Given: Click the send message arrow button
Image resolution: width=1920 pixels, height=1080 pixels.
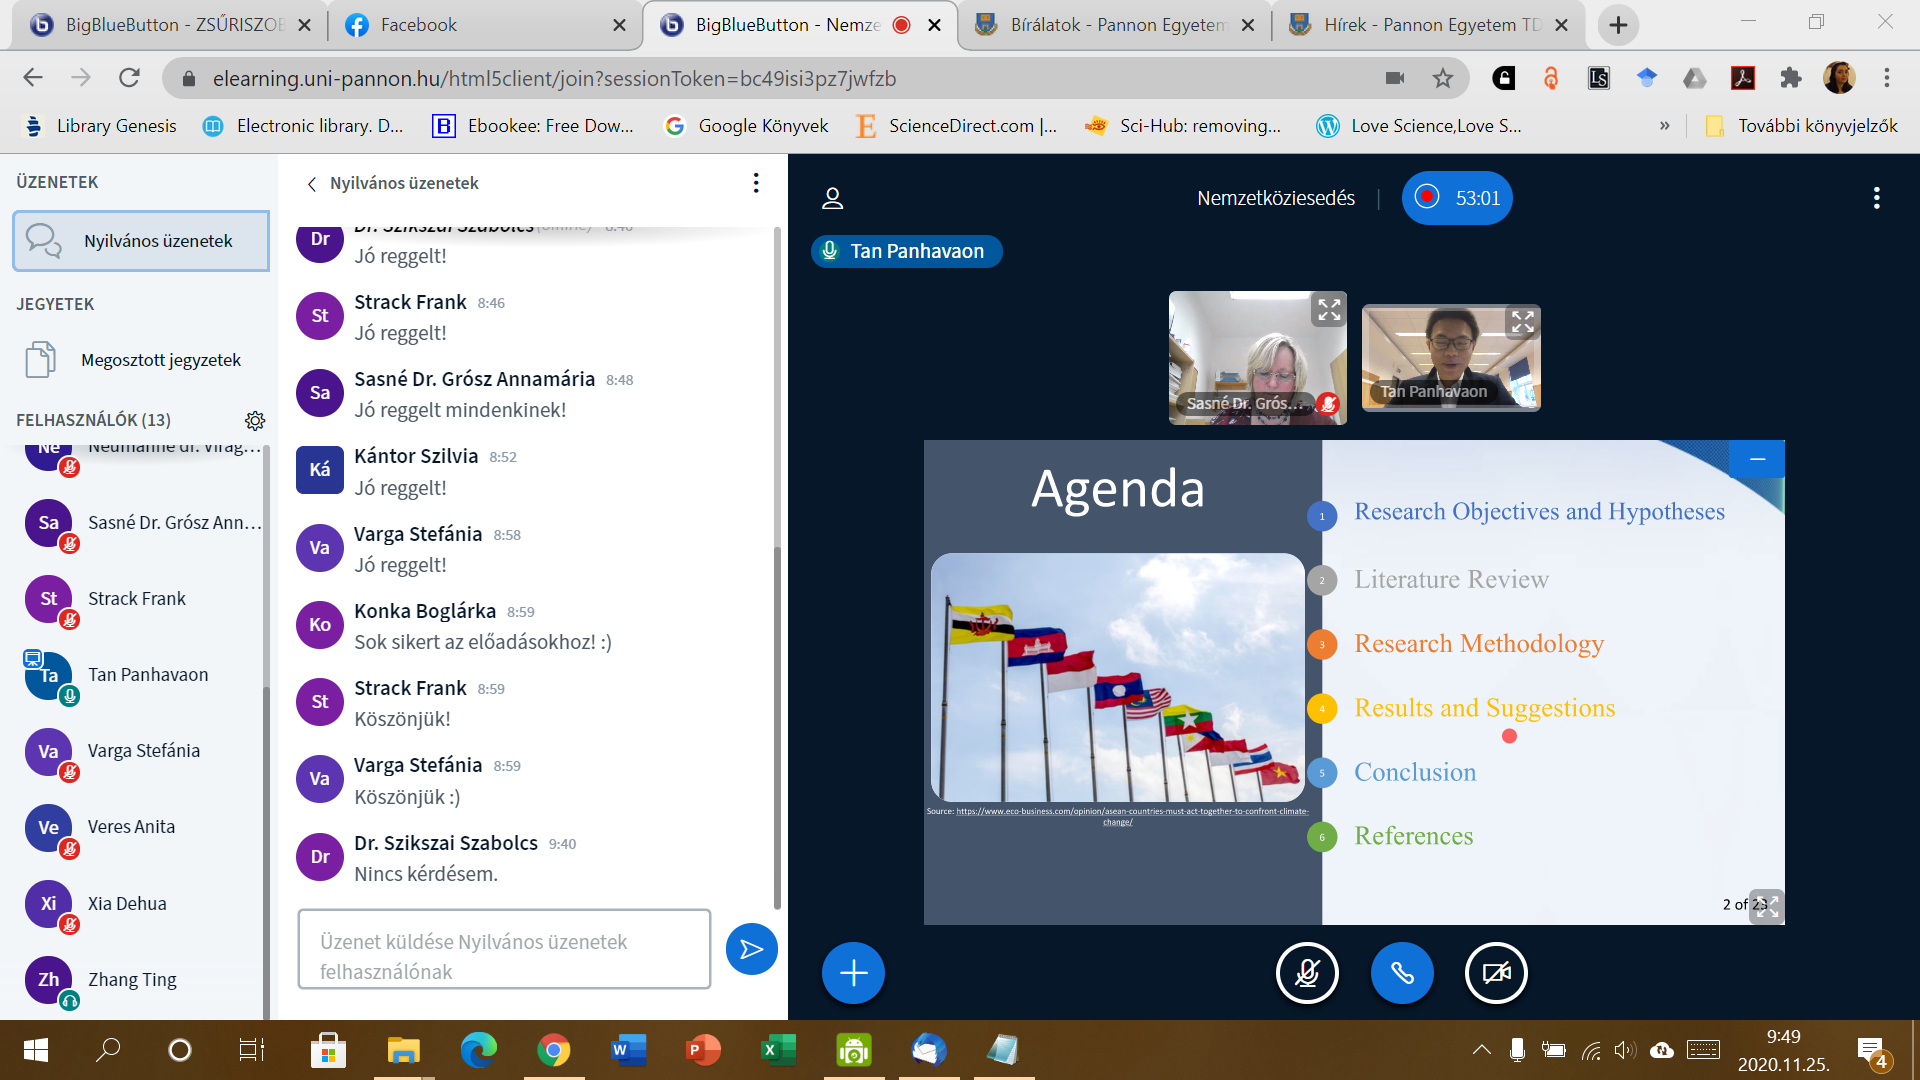Looking at the screenshot, I should click(x=751, y=949).
